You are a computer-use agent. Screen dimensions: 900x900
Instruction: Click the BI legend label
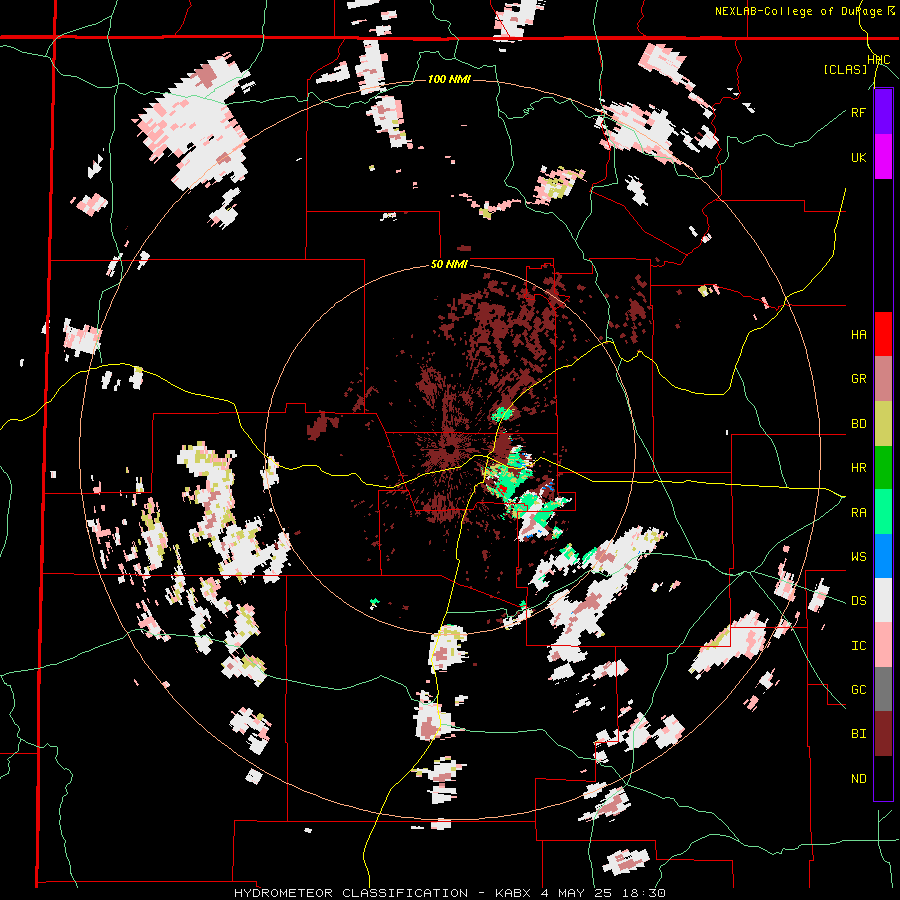858,734
